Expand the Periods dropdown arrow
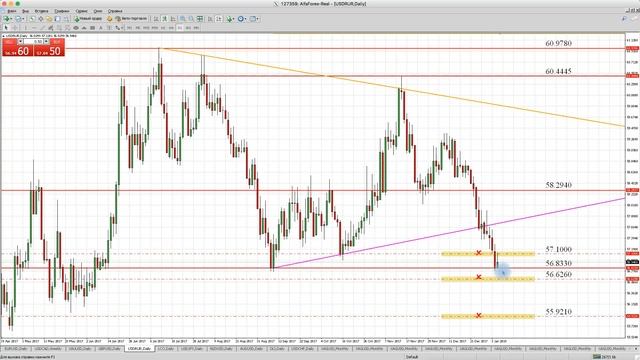The width and height of the screenshot is (640, 360). (246, 19)
